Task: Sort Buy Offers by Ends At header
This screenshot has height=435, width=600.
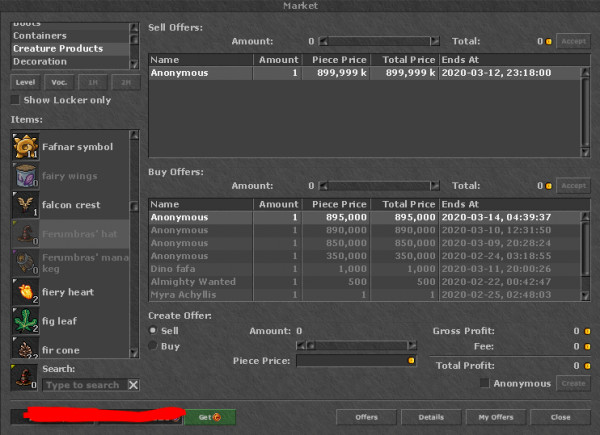Action: point(514,204)
